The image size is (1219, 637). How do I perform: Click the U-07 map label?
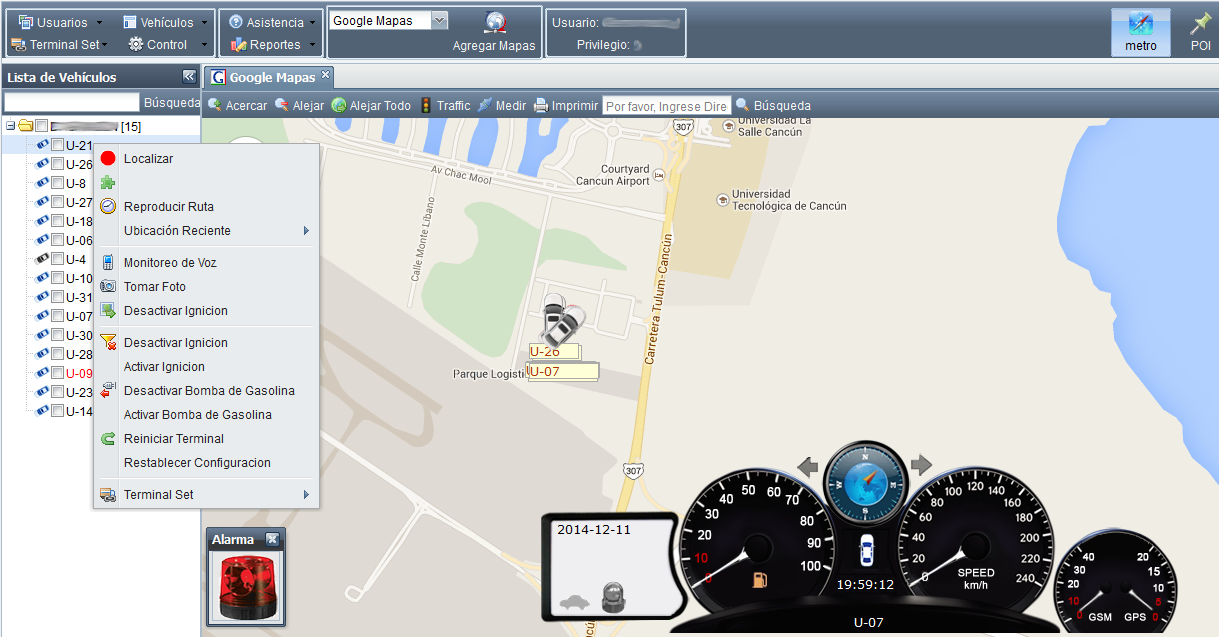click(x=562, y=371)
